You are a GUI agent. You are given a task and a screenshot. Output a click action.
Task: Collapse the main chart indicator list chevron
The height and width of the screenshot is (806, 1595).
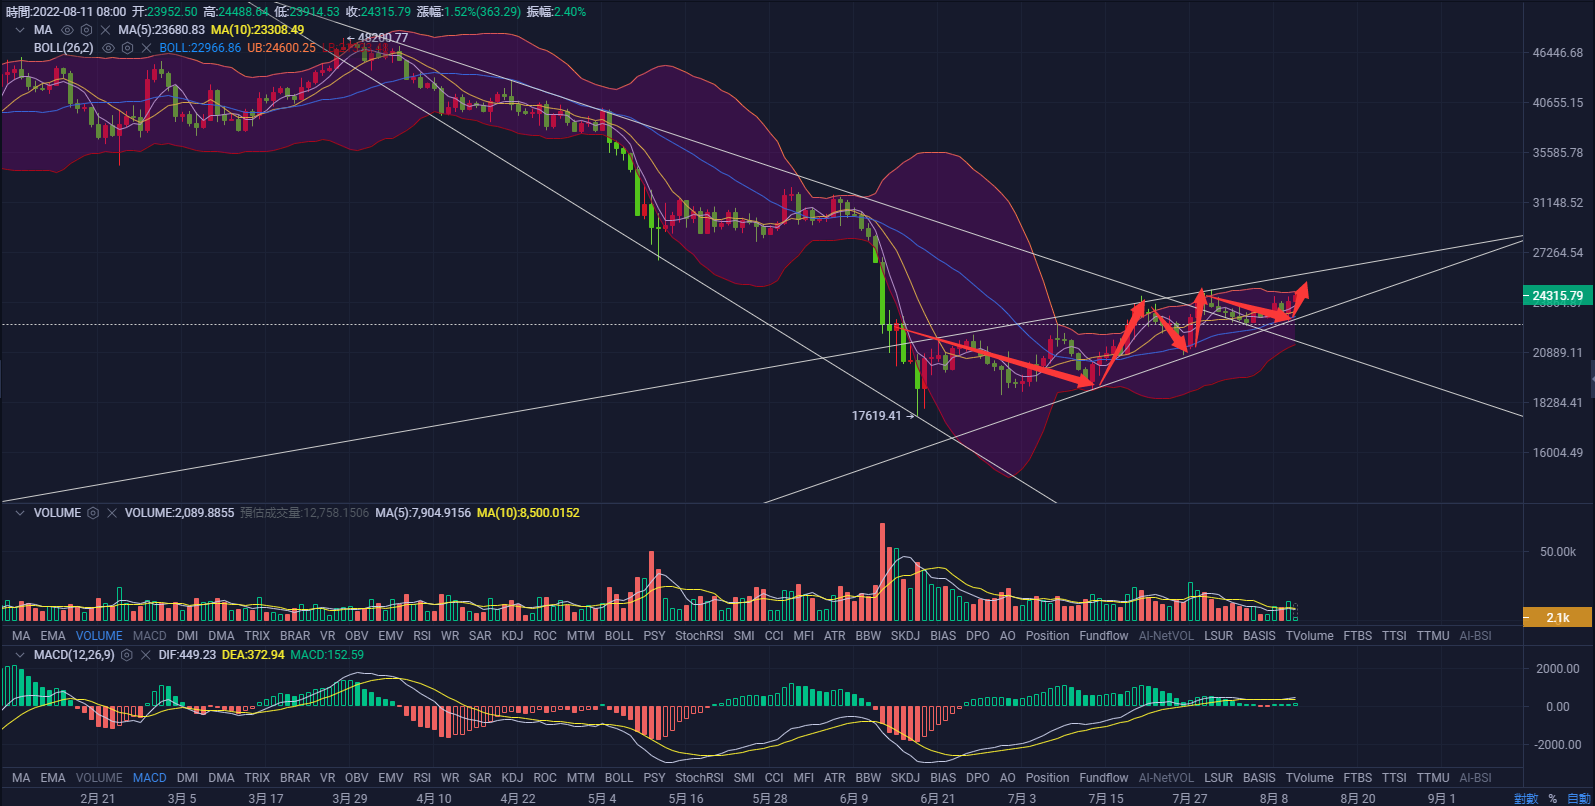click(20, 30)
